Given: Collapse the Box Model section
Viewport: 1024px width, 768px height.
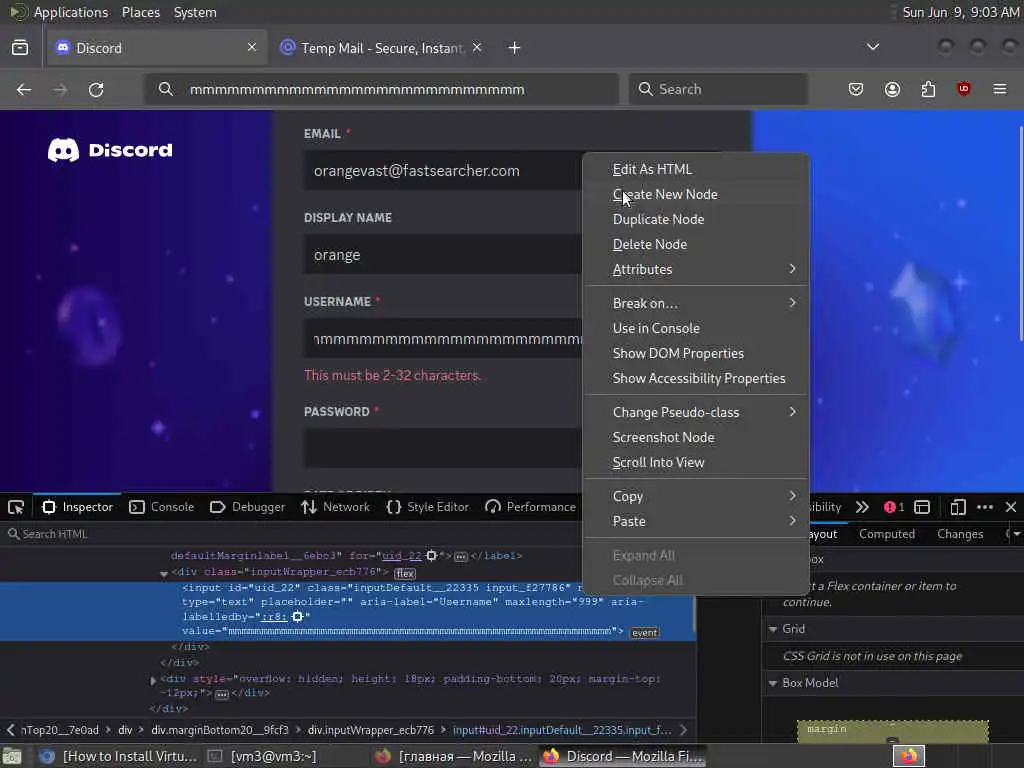Looking at the screenshot, I should pyautogui.click(x=773, y=683).
